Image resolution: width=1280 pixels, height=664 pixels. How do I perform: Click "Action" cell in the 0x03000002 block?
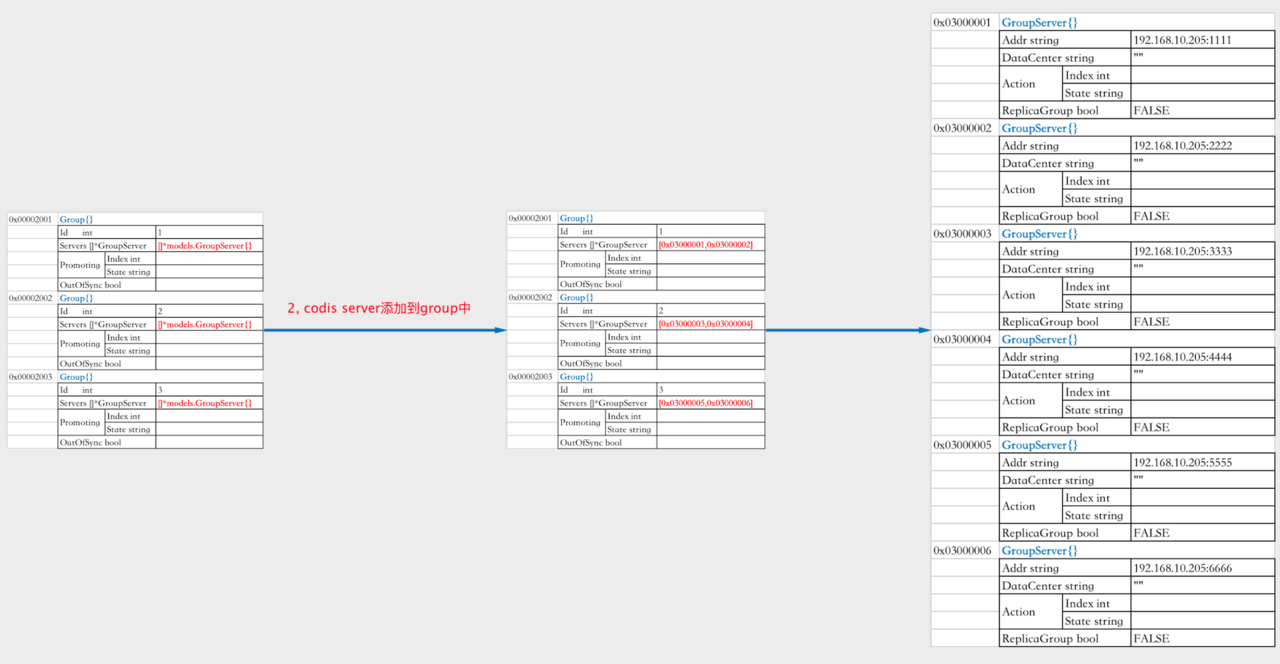click(1031, 190)
